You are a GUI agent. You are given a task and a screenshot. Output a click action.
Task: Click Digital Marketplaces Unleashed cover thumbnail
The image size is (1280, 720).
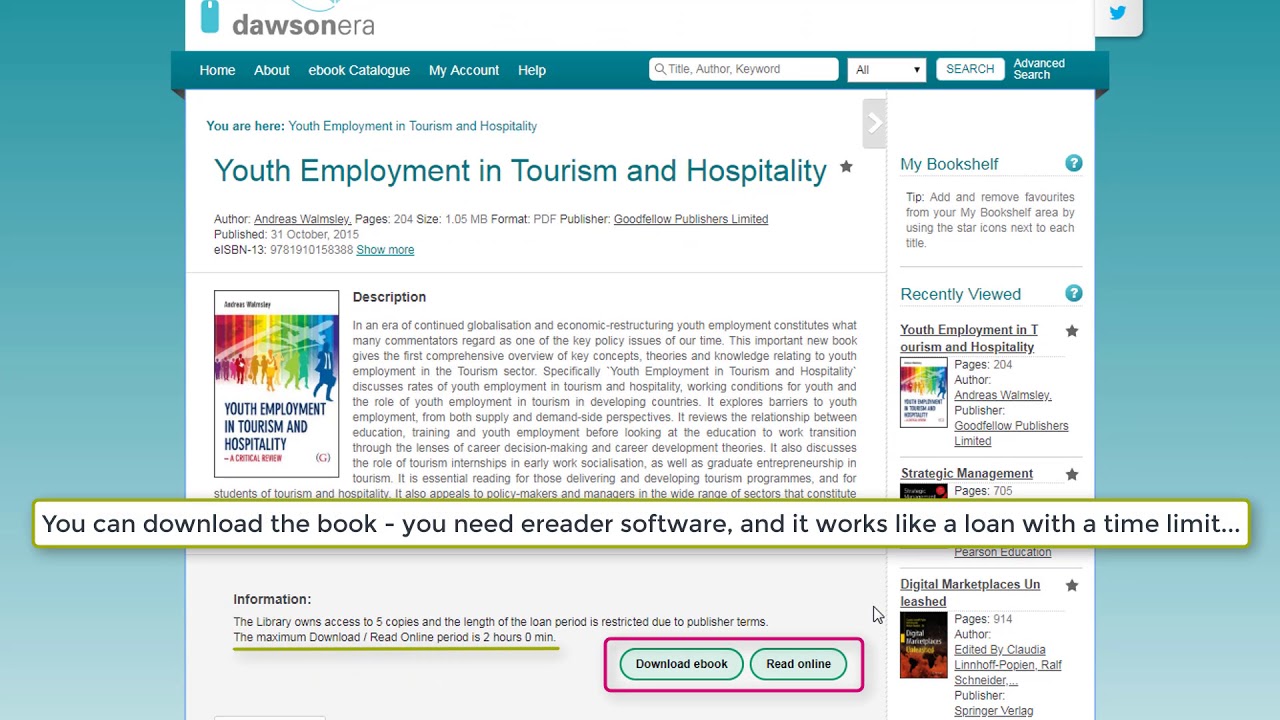click(923, 645)
